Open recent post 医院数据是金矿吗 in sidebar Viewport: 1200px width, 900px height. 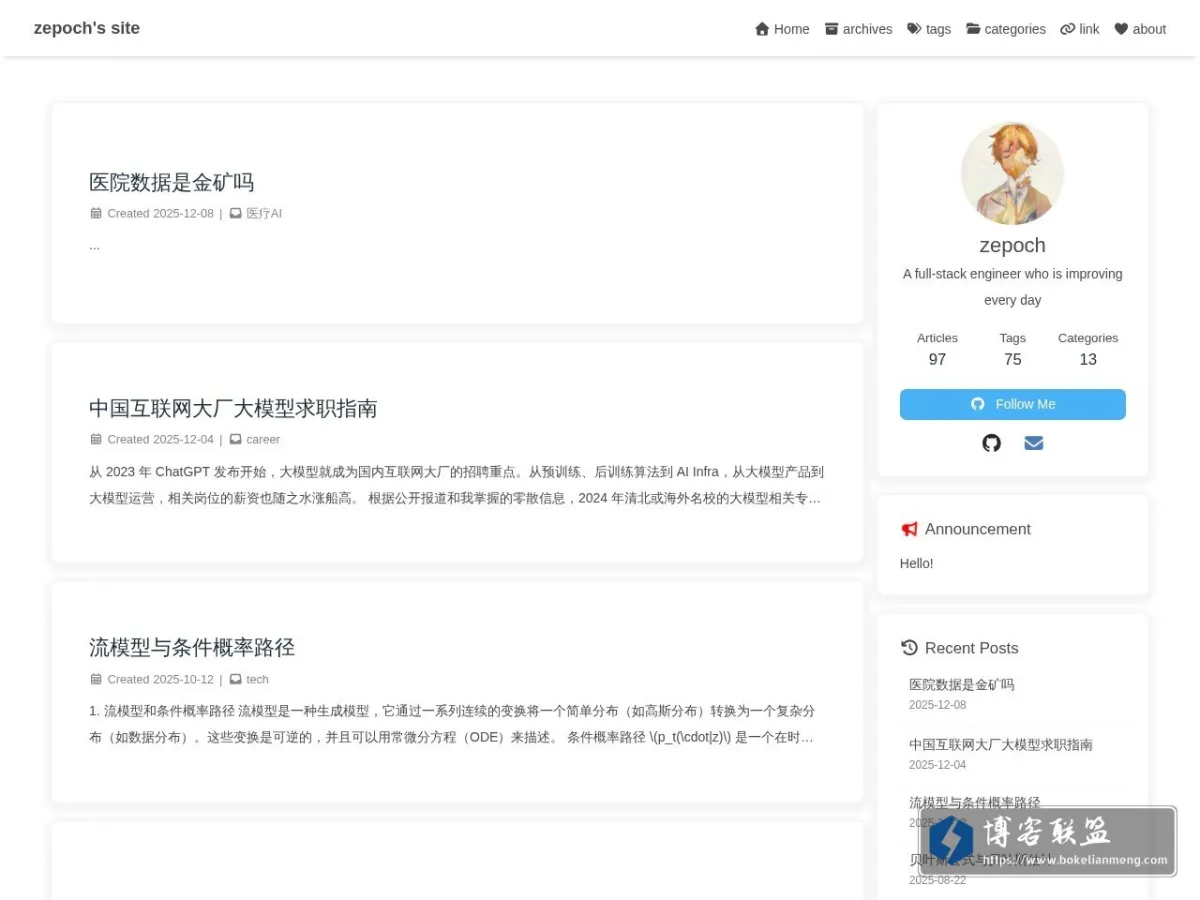(961, 685)
